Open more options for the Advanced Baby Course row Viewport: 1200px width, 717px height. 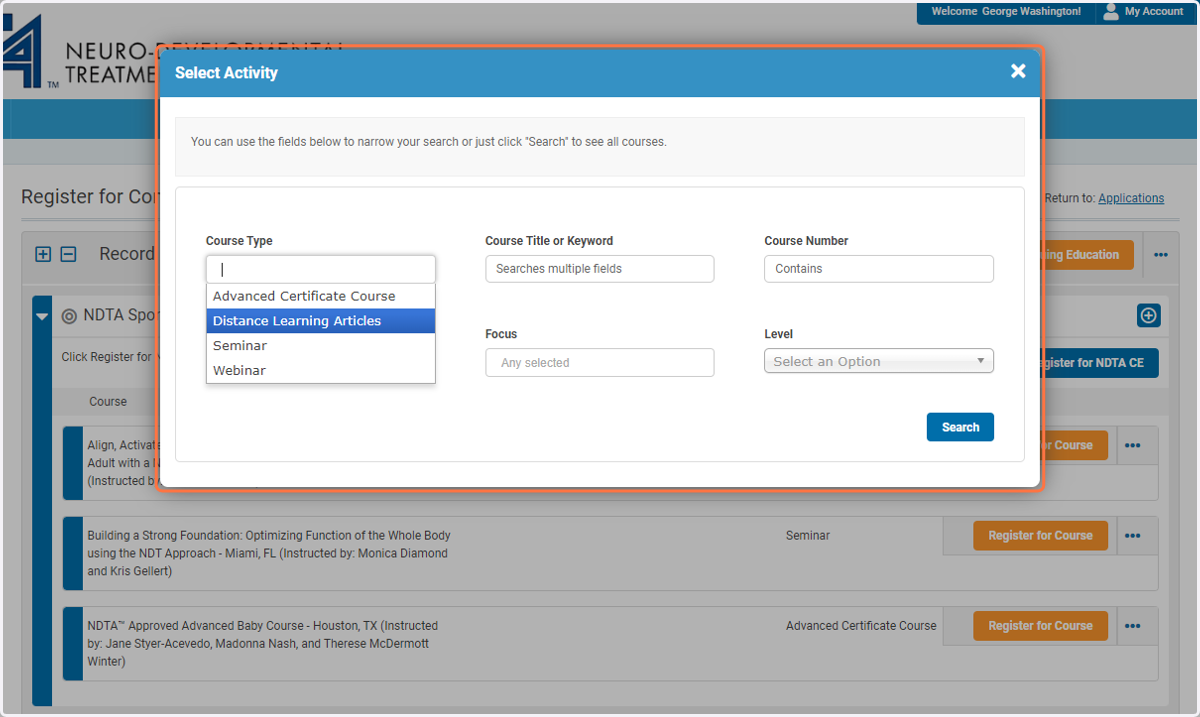(x=1132, y=625)
